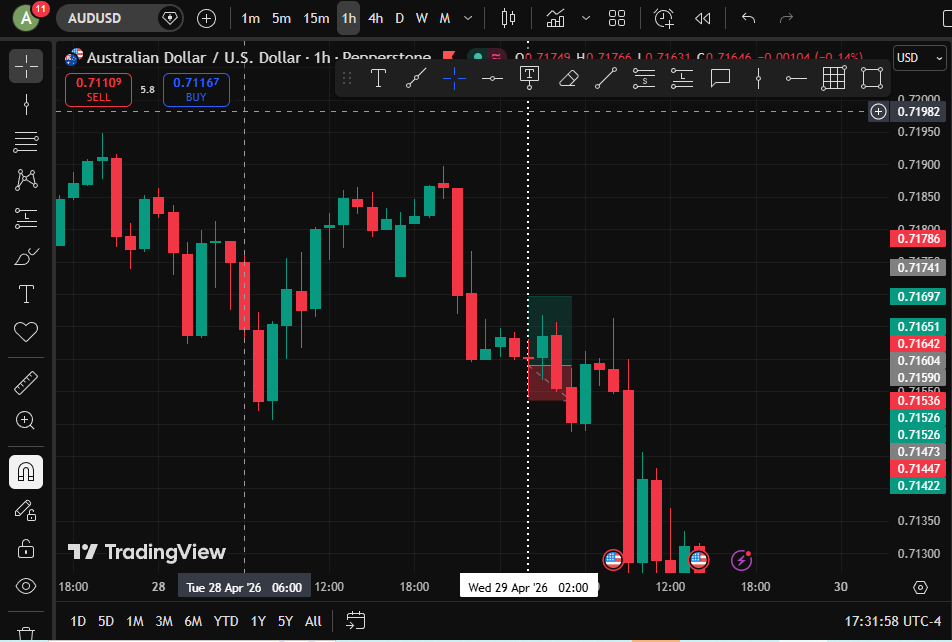
Task: Open the XABCD pattern tools
Action: 26,180
